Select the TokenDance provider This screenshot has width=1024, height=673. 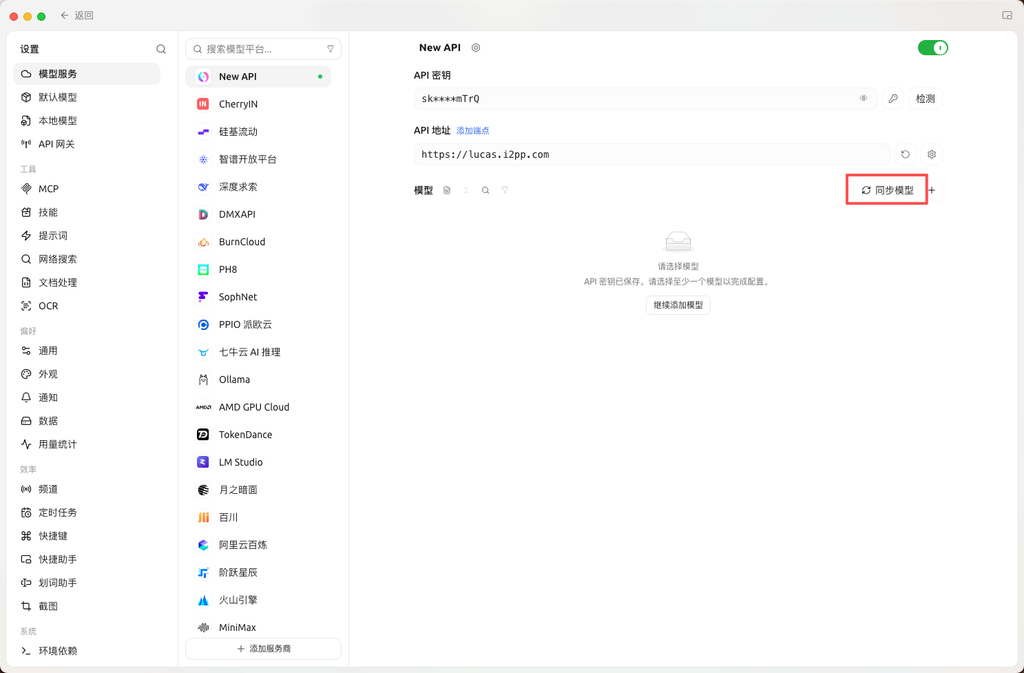coord(258,434)
